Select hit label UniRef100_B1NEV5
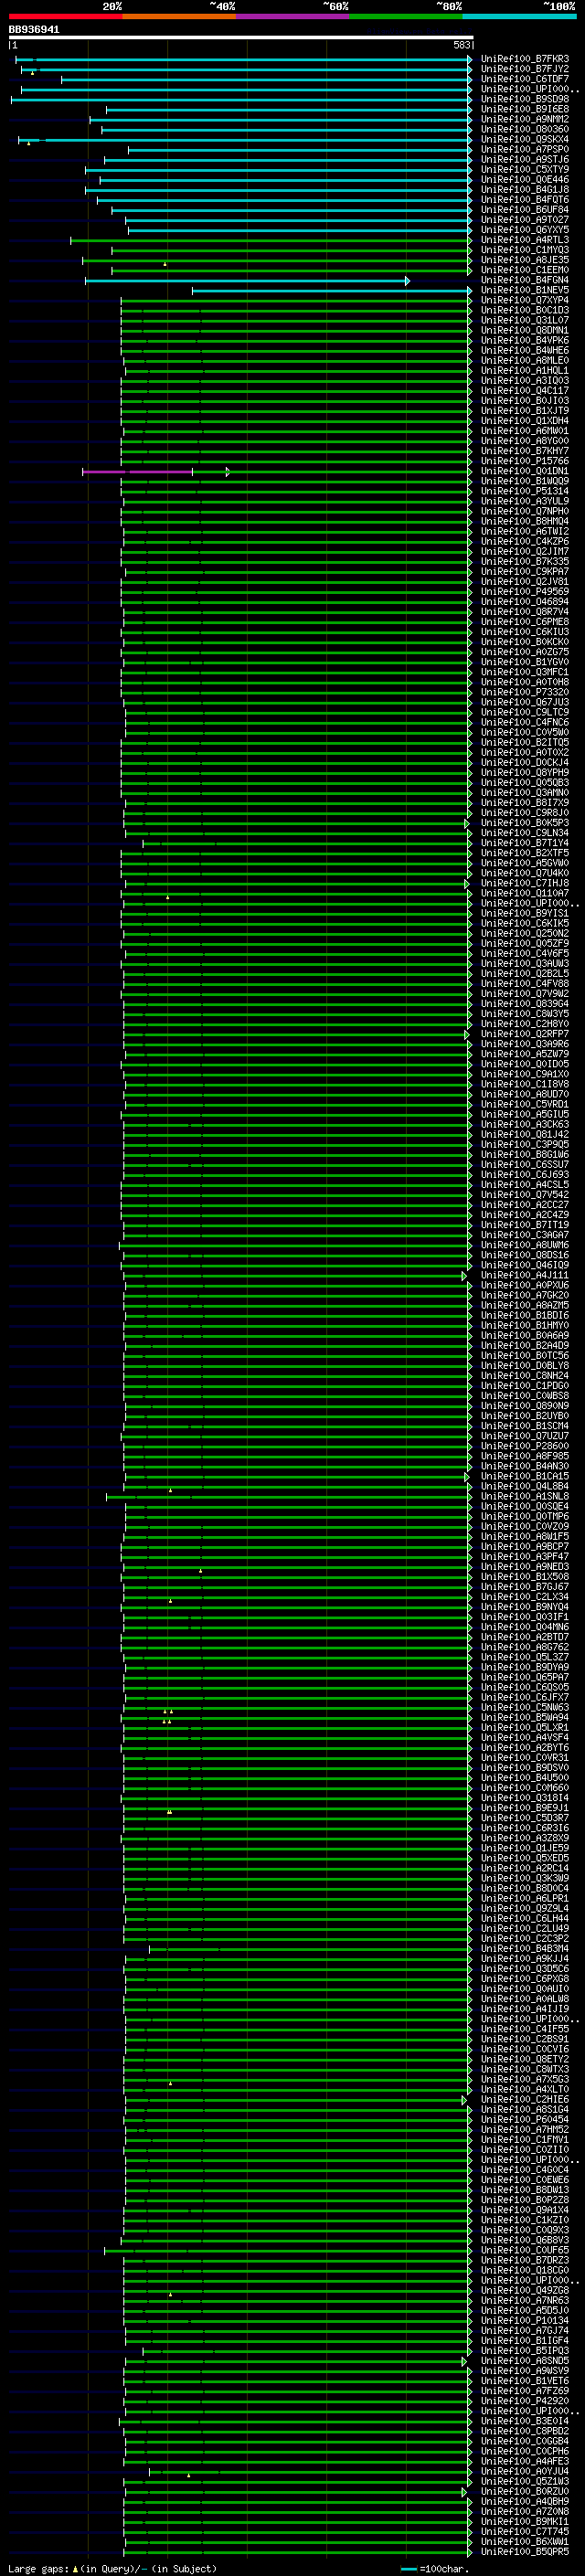This screenshot has height=2576, width=585. point(525,290)
